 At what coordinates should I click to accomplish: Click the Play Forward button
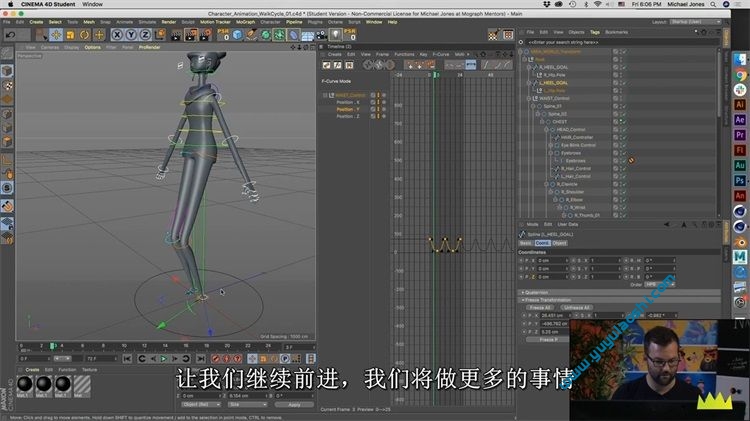(164, 358)
